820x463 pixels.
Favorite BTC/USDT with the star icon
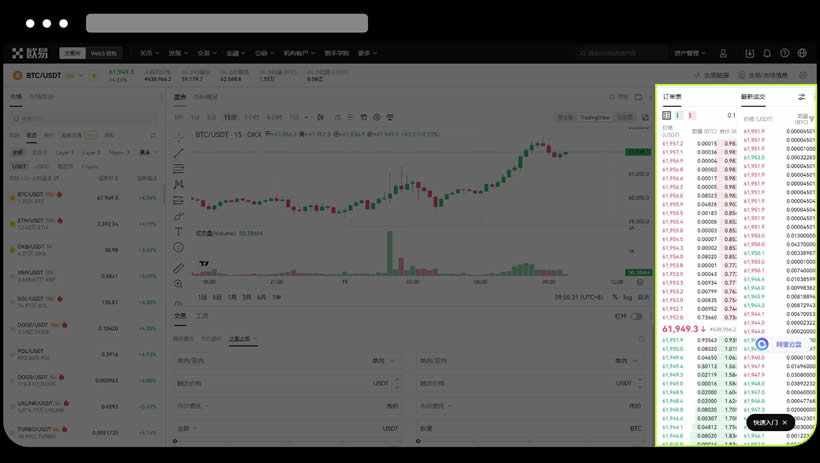[x=95, y=75]
